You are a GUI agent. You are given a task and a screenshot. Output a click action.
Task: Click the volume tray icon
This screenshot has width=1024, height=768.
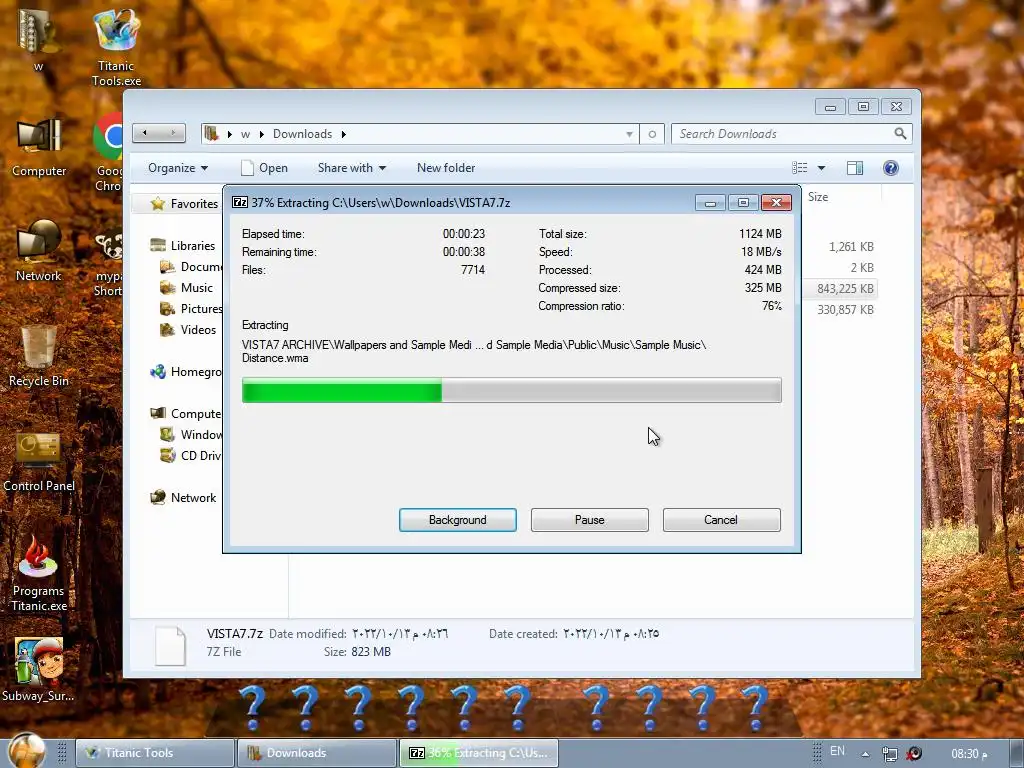pyautogui.click(x=914, y=754)
